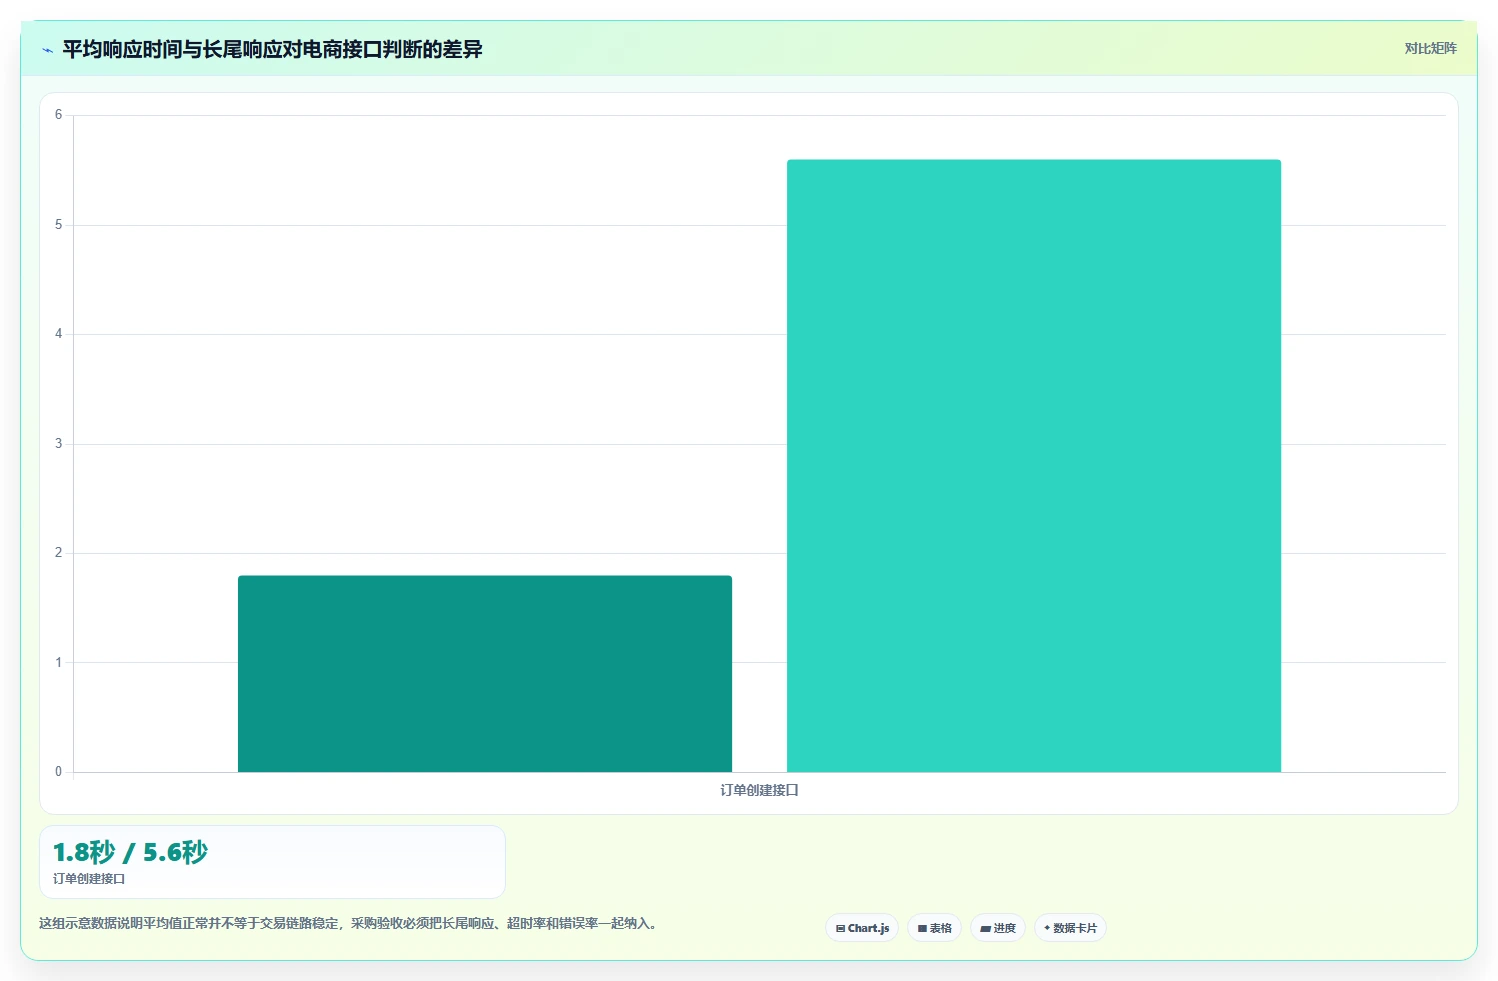Click the 订单创建接口 x-axis label

click(759, 790)
